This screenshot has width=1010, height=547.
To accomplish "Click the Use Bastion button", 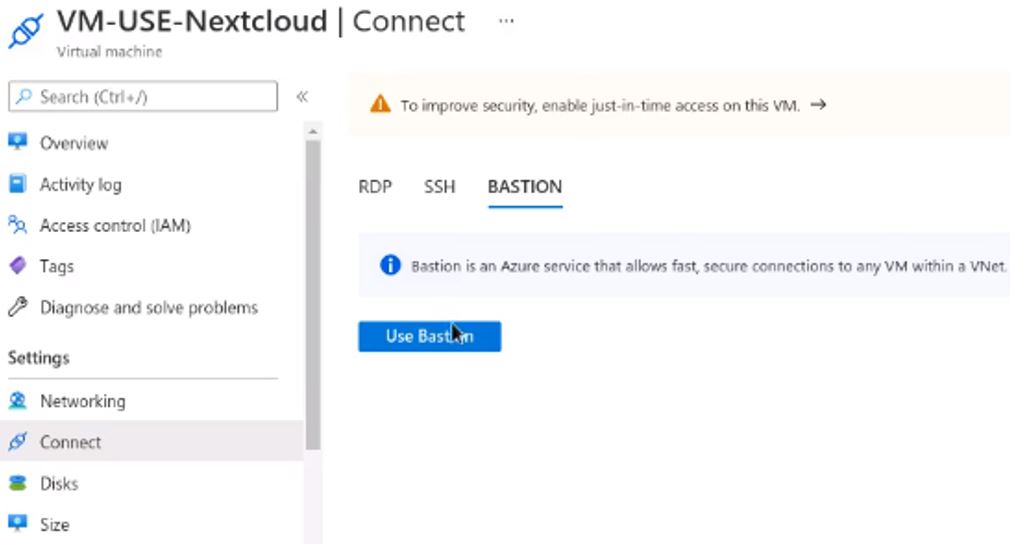I will click(x=430, y=336).
